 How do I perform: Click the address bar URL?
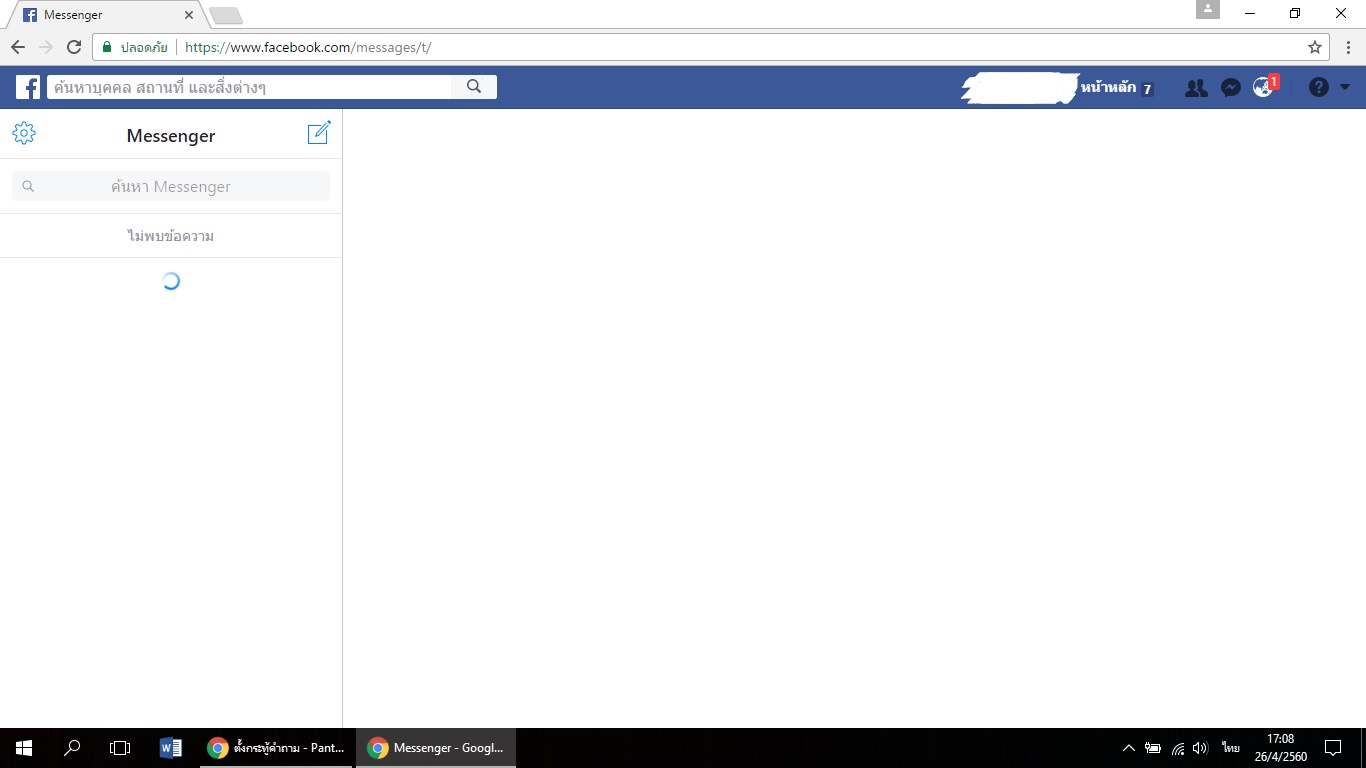tap(309, 47)
